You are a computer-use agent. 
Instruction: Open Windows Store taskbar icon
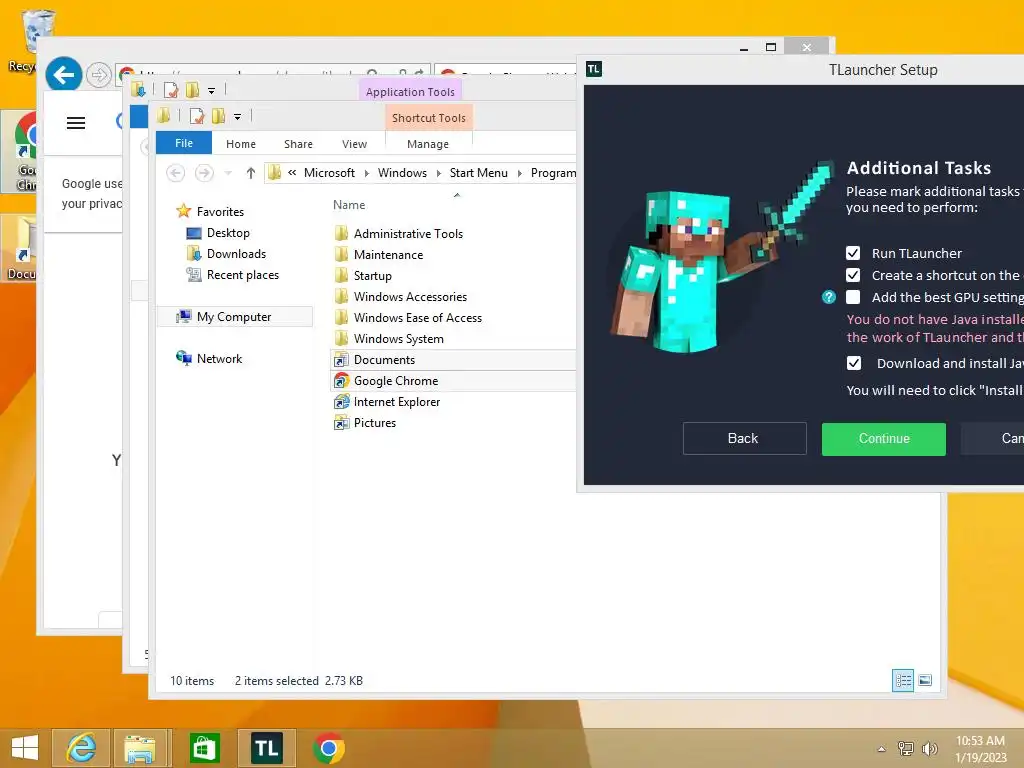click(x=204, y=748)
